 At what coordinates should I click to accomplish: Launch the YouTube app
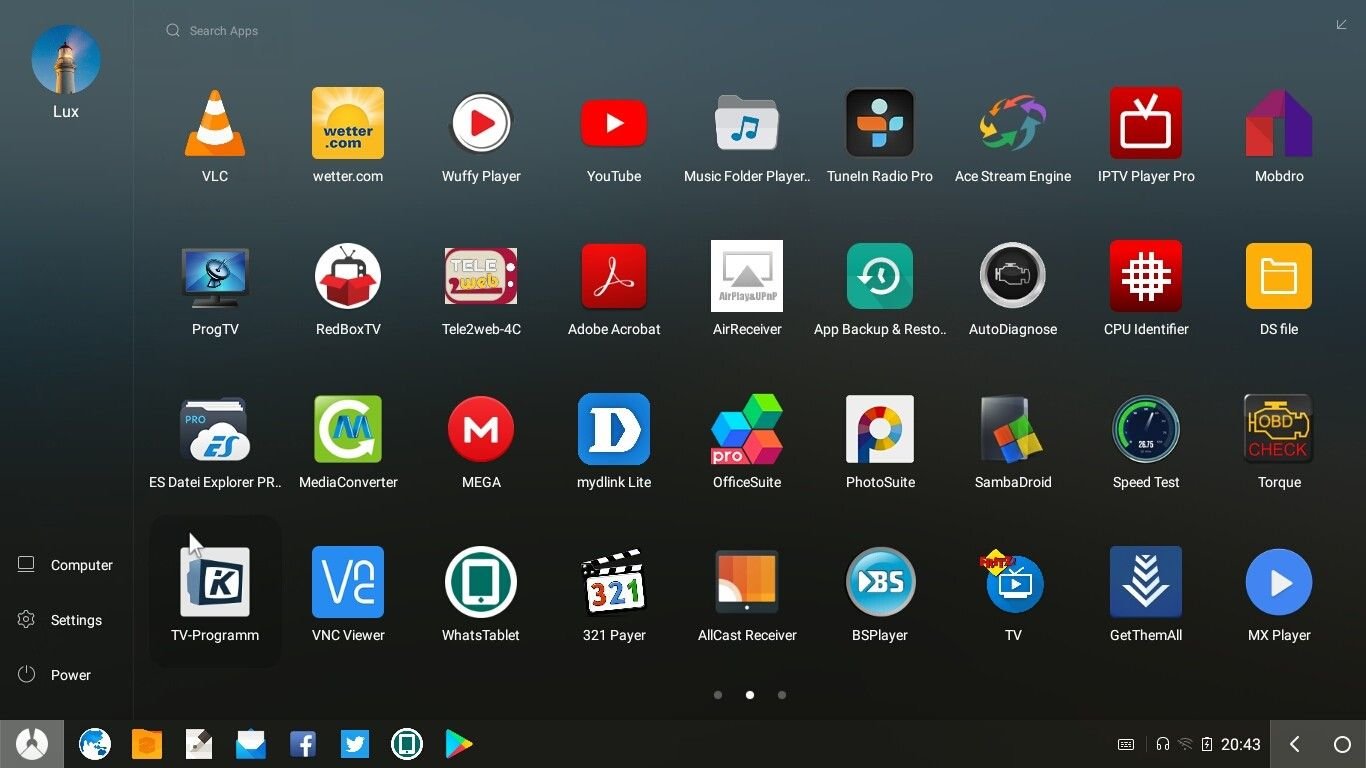[x=614, y=123]
